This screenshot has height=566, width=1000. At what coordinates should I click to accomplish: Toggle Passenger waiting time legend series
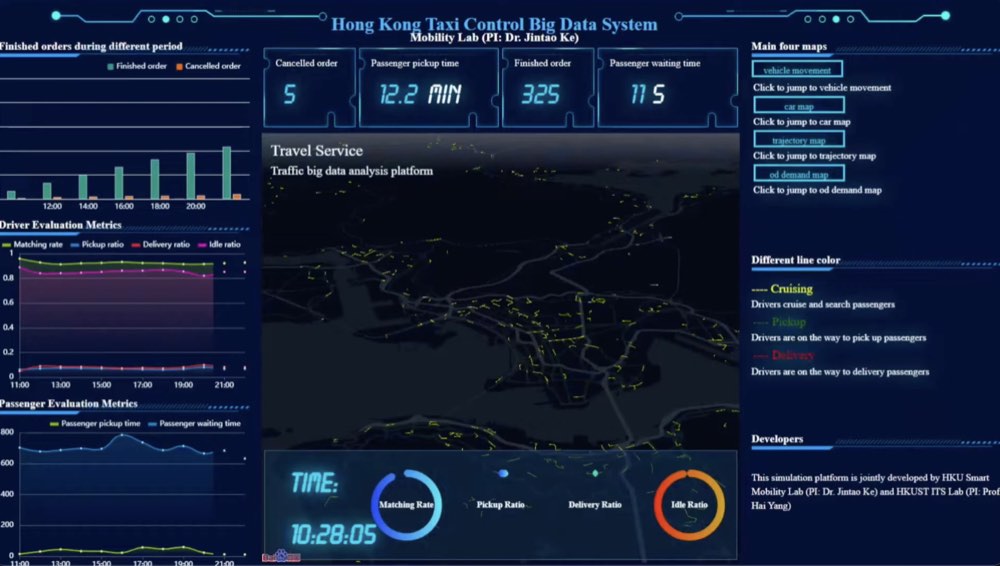coord(195,424)
